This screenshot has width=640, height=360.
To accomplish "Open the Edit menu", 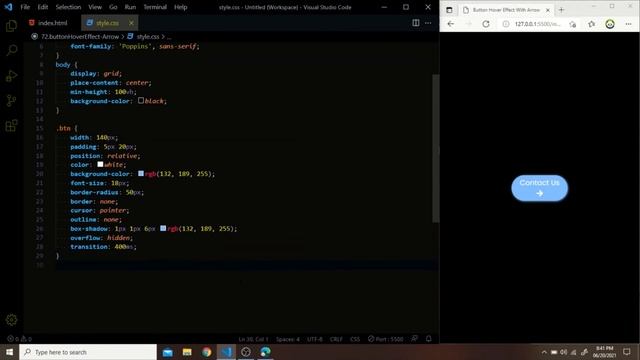I will click(42, 7).
